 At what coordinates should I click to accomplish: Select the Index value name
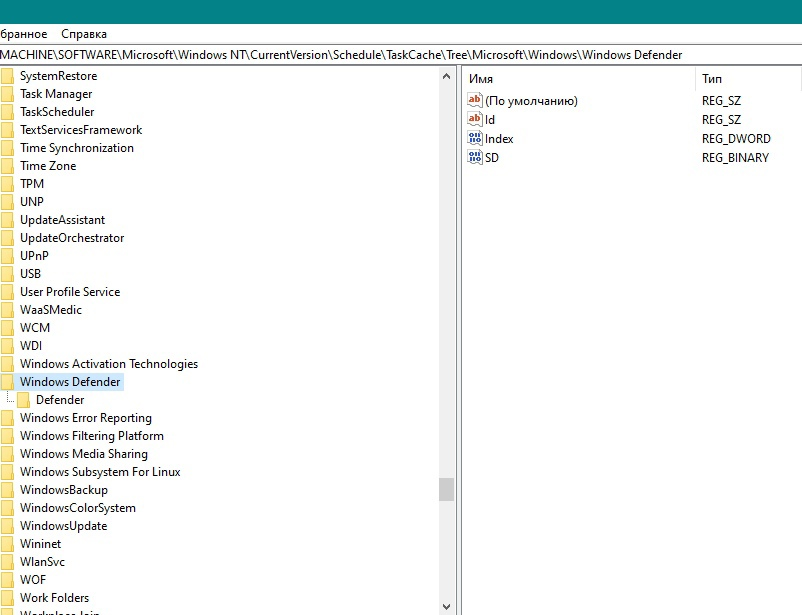[x=499, y=139]
